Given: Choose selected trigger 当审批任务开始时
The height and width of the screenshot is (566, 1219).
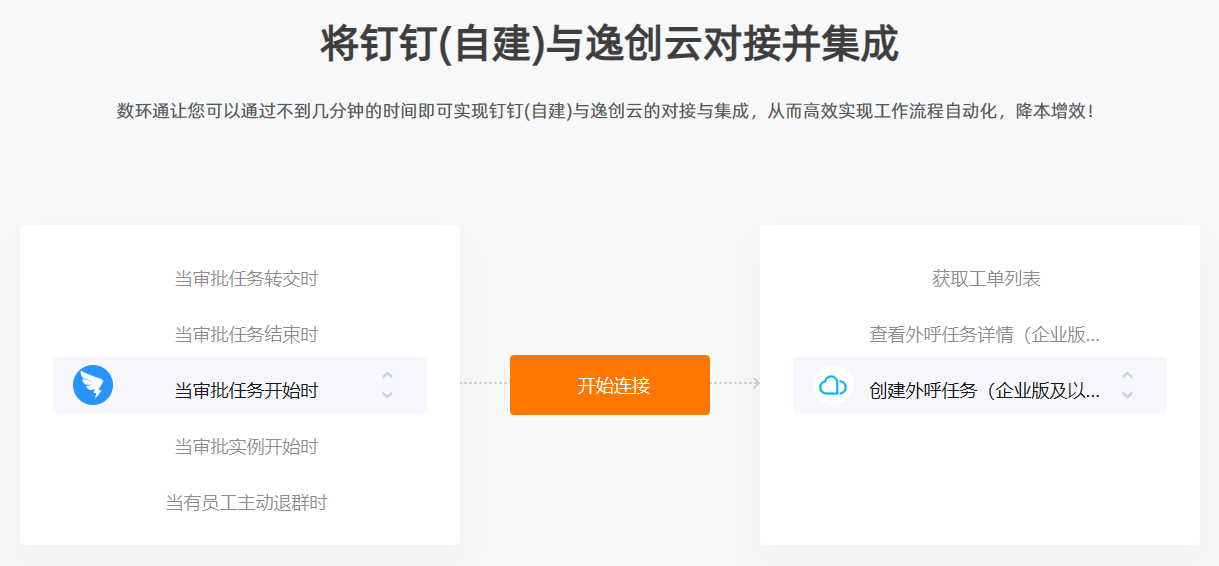Looking at the screenshot, I should coord(246,391).
